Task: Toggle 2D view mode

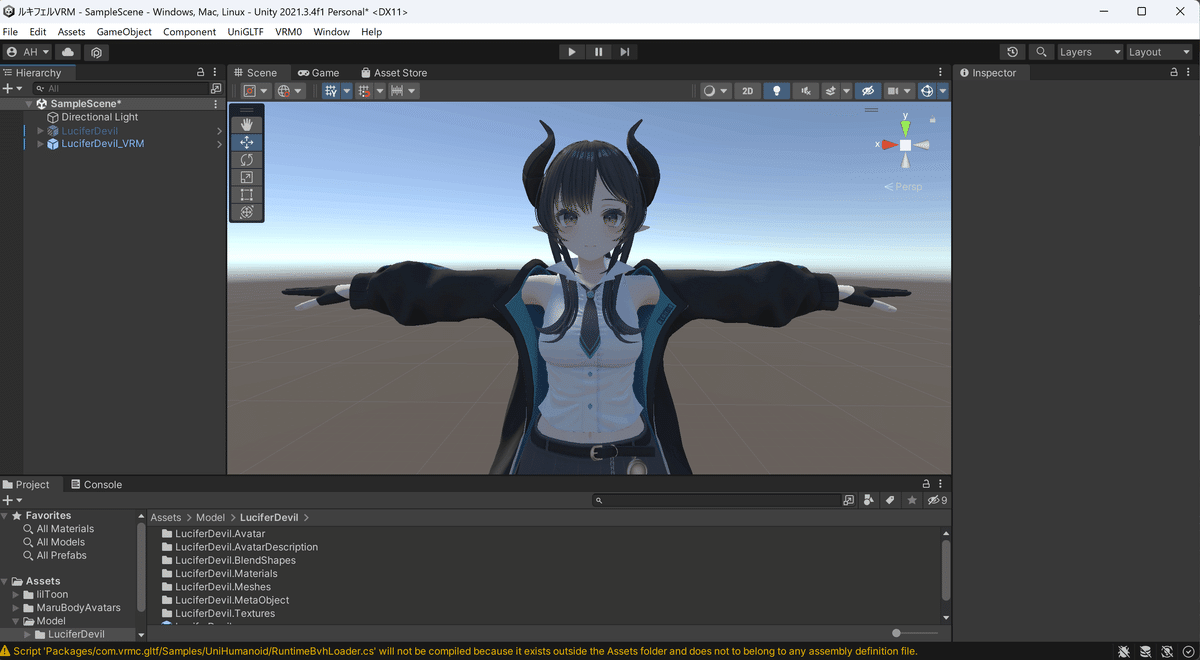Action: coord(747,91)
